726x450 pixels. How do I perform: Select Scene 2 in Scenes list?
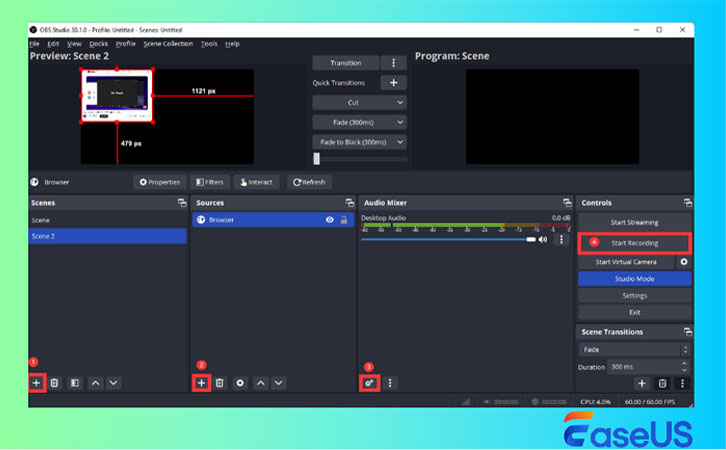click(x=107, y=236)
